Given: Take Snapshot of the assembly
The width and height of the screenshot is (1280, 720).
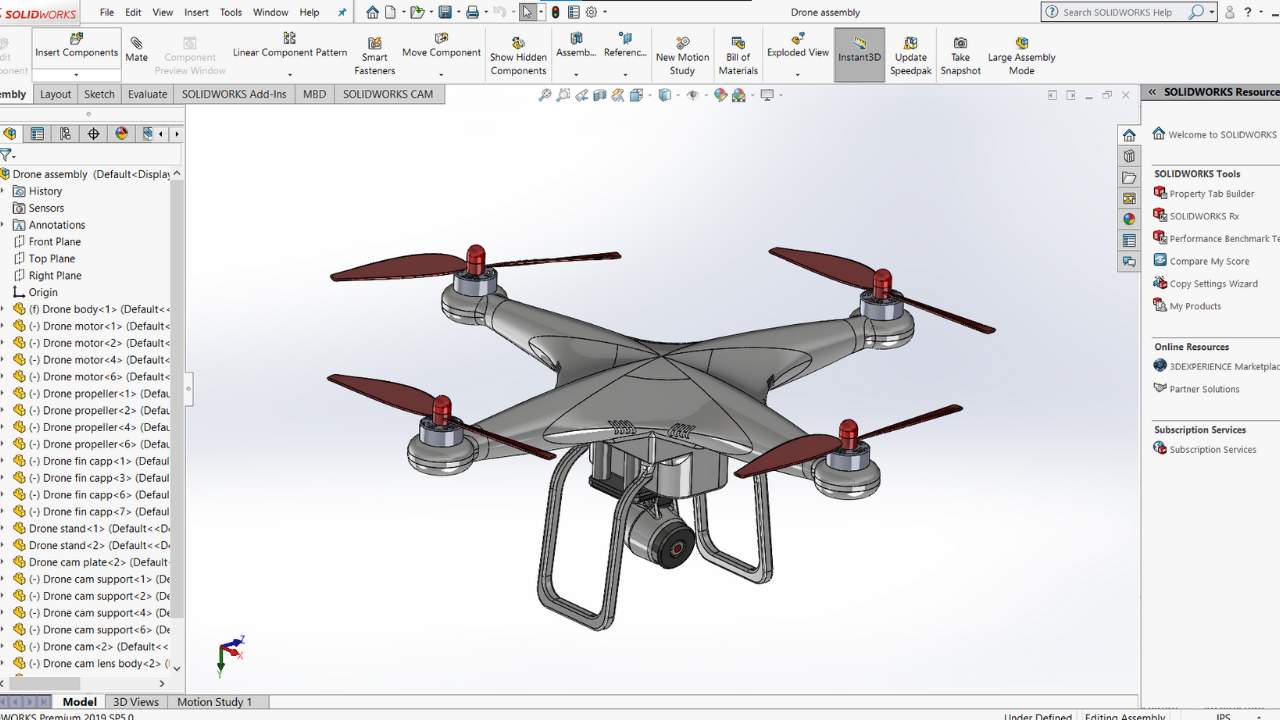Looking at the screenshot, I should (x=960, y=56).
